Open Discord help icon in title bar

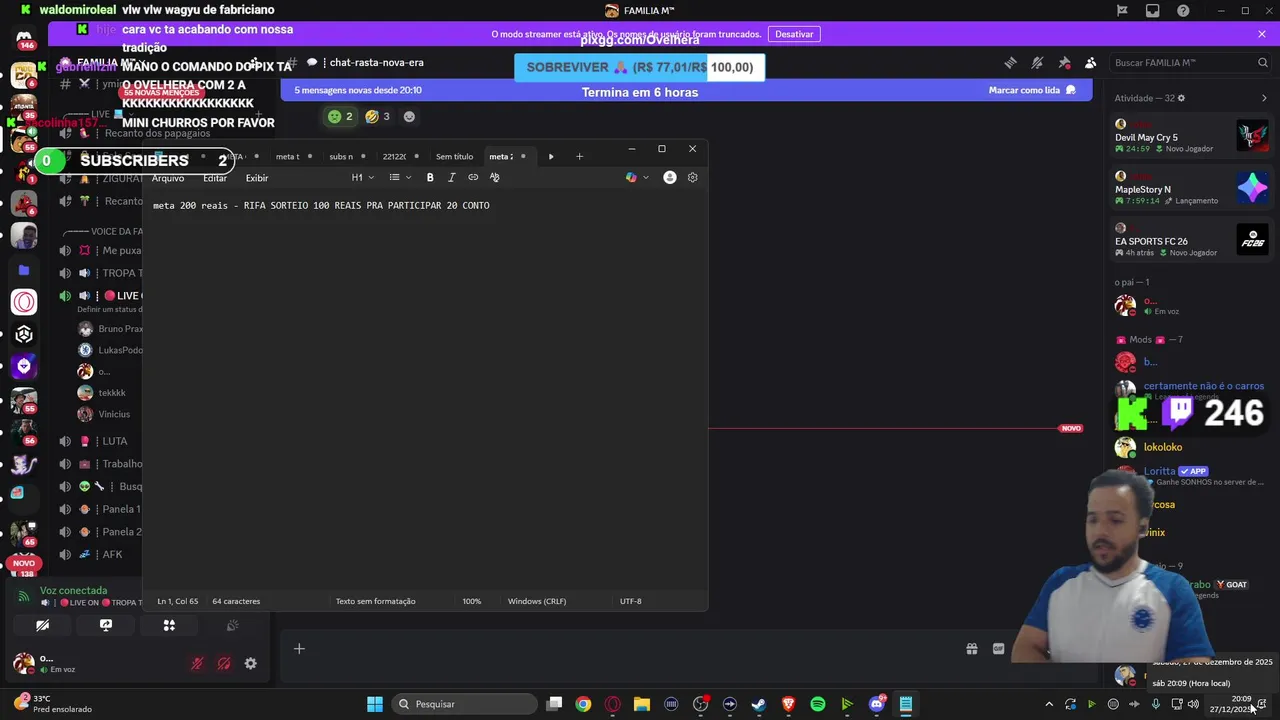pos(1184,11)
